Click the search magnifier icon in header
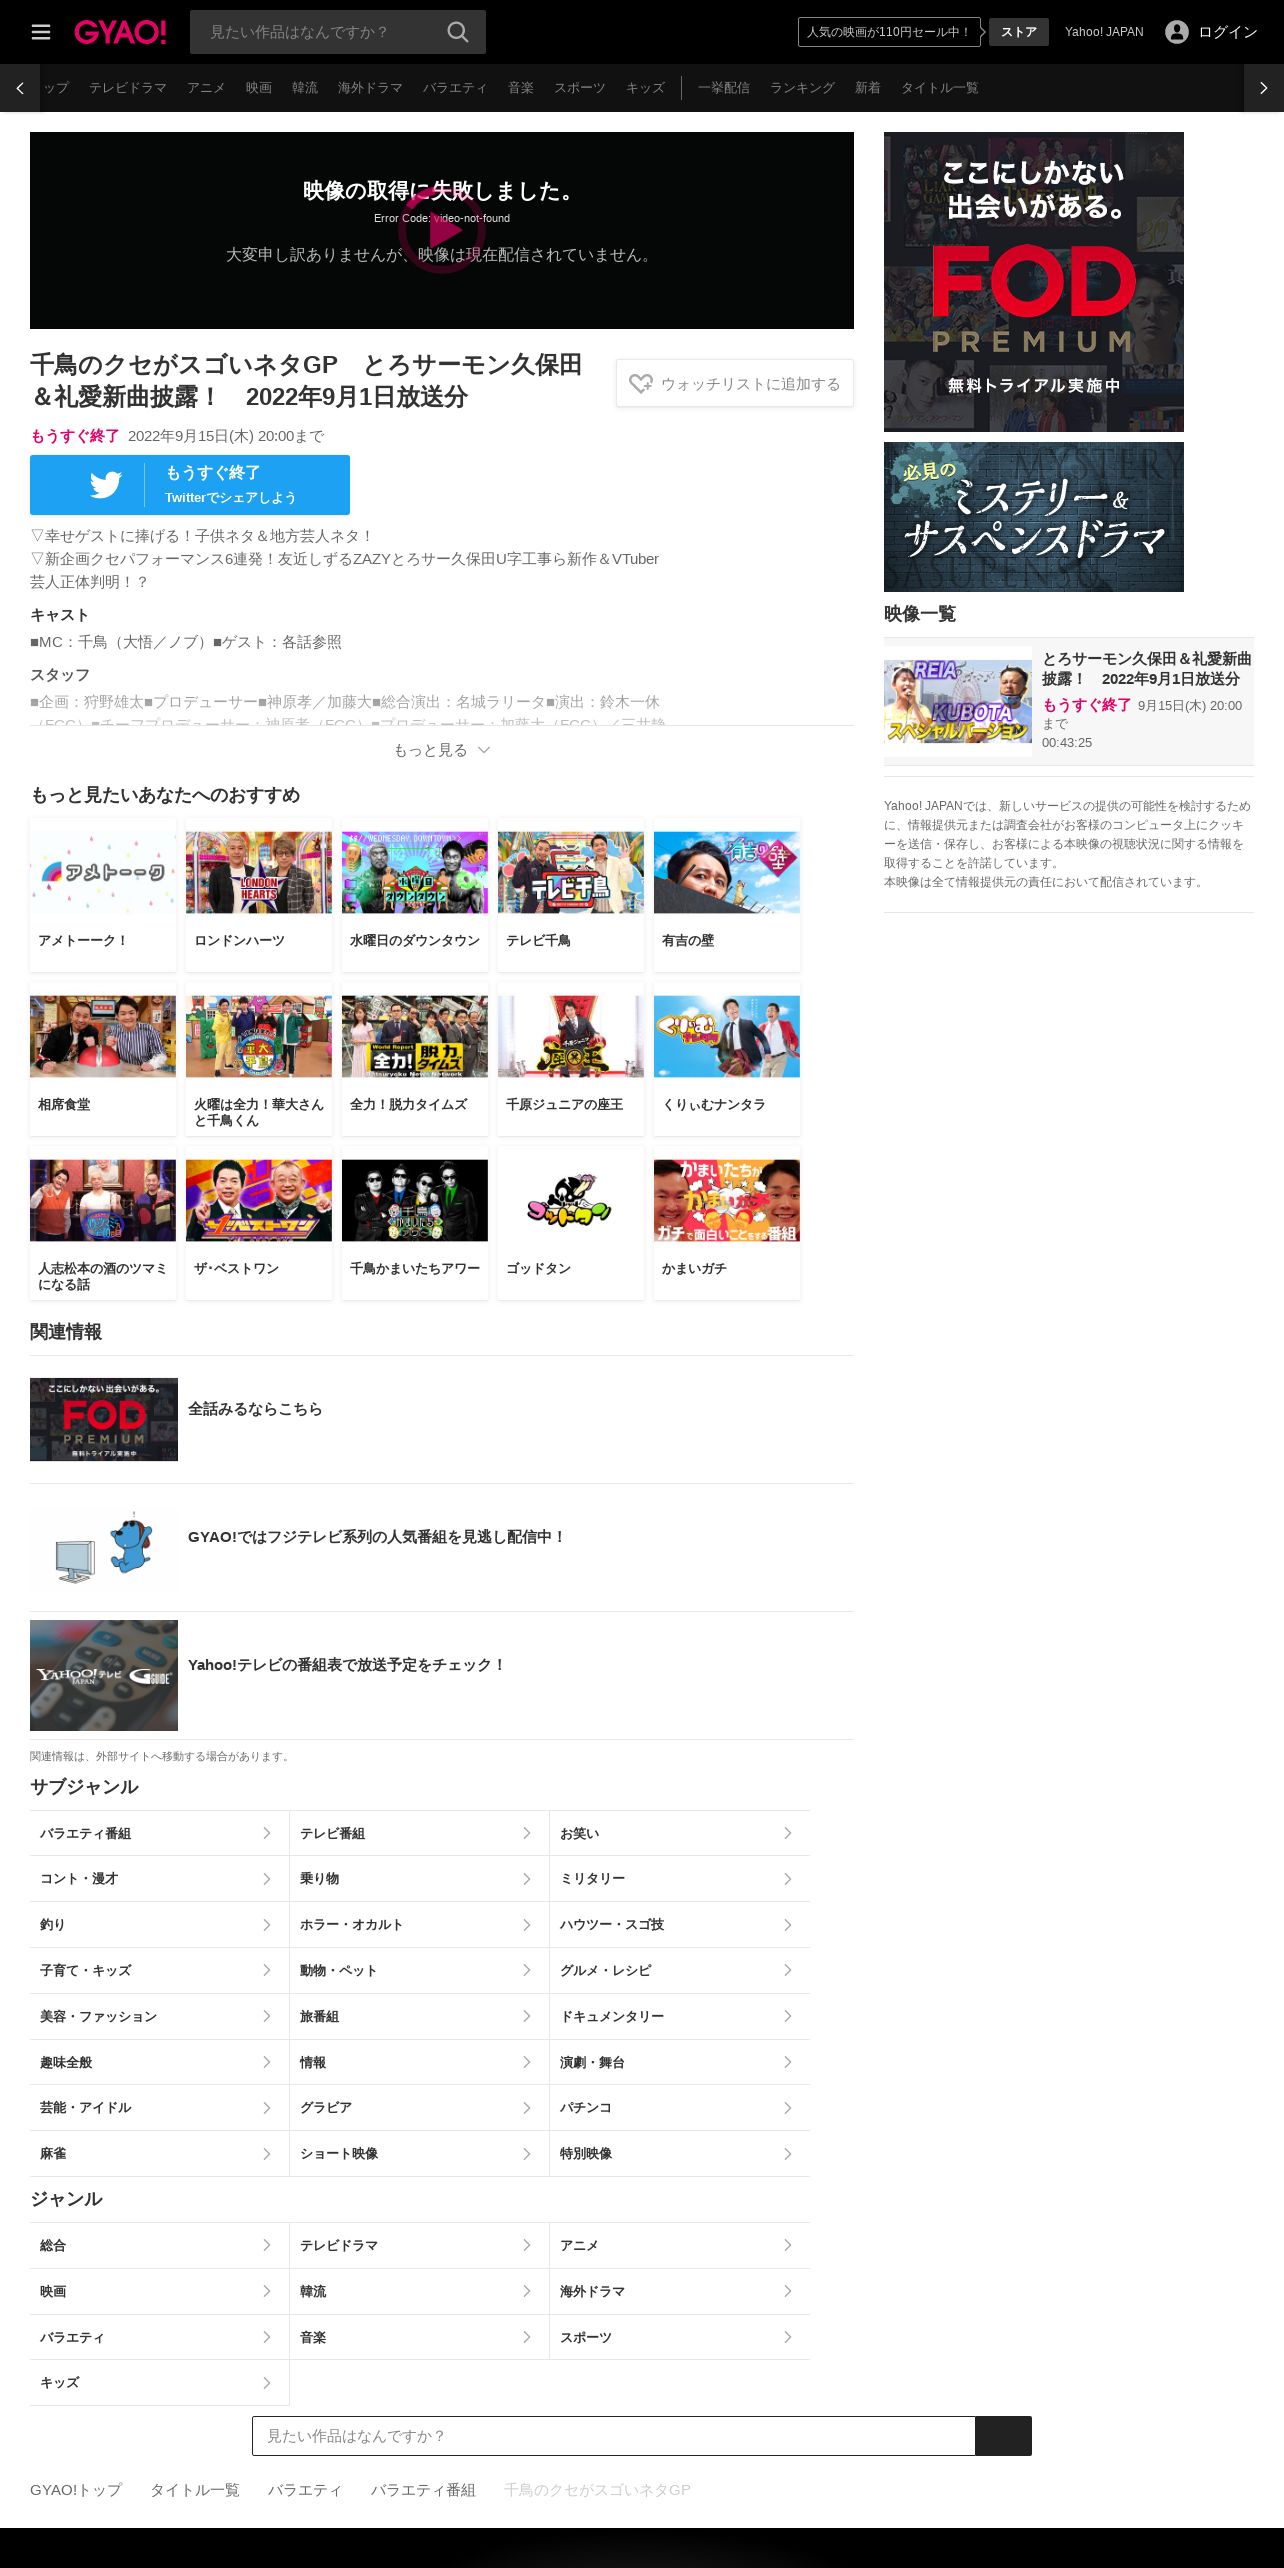Screen dimensions: 1284x2568 point(457,32)
